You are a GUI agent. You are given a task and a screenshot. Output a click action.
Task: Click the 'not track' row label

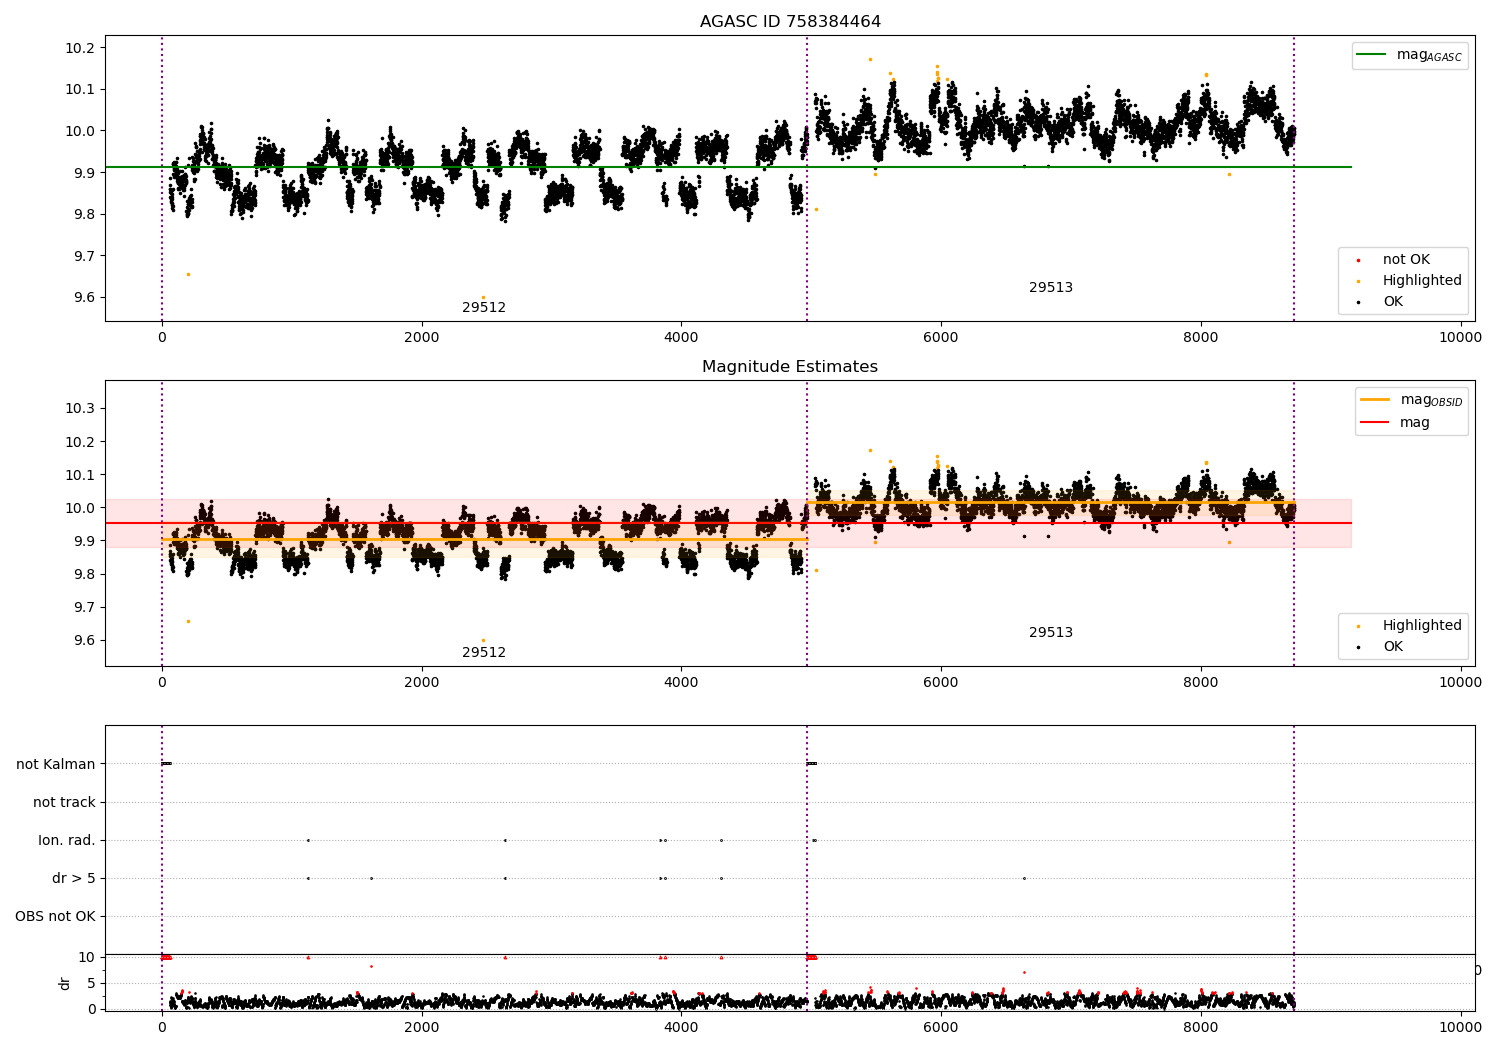tap(64, 803)
